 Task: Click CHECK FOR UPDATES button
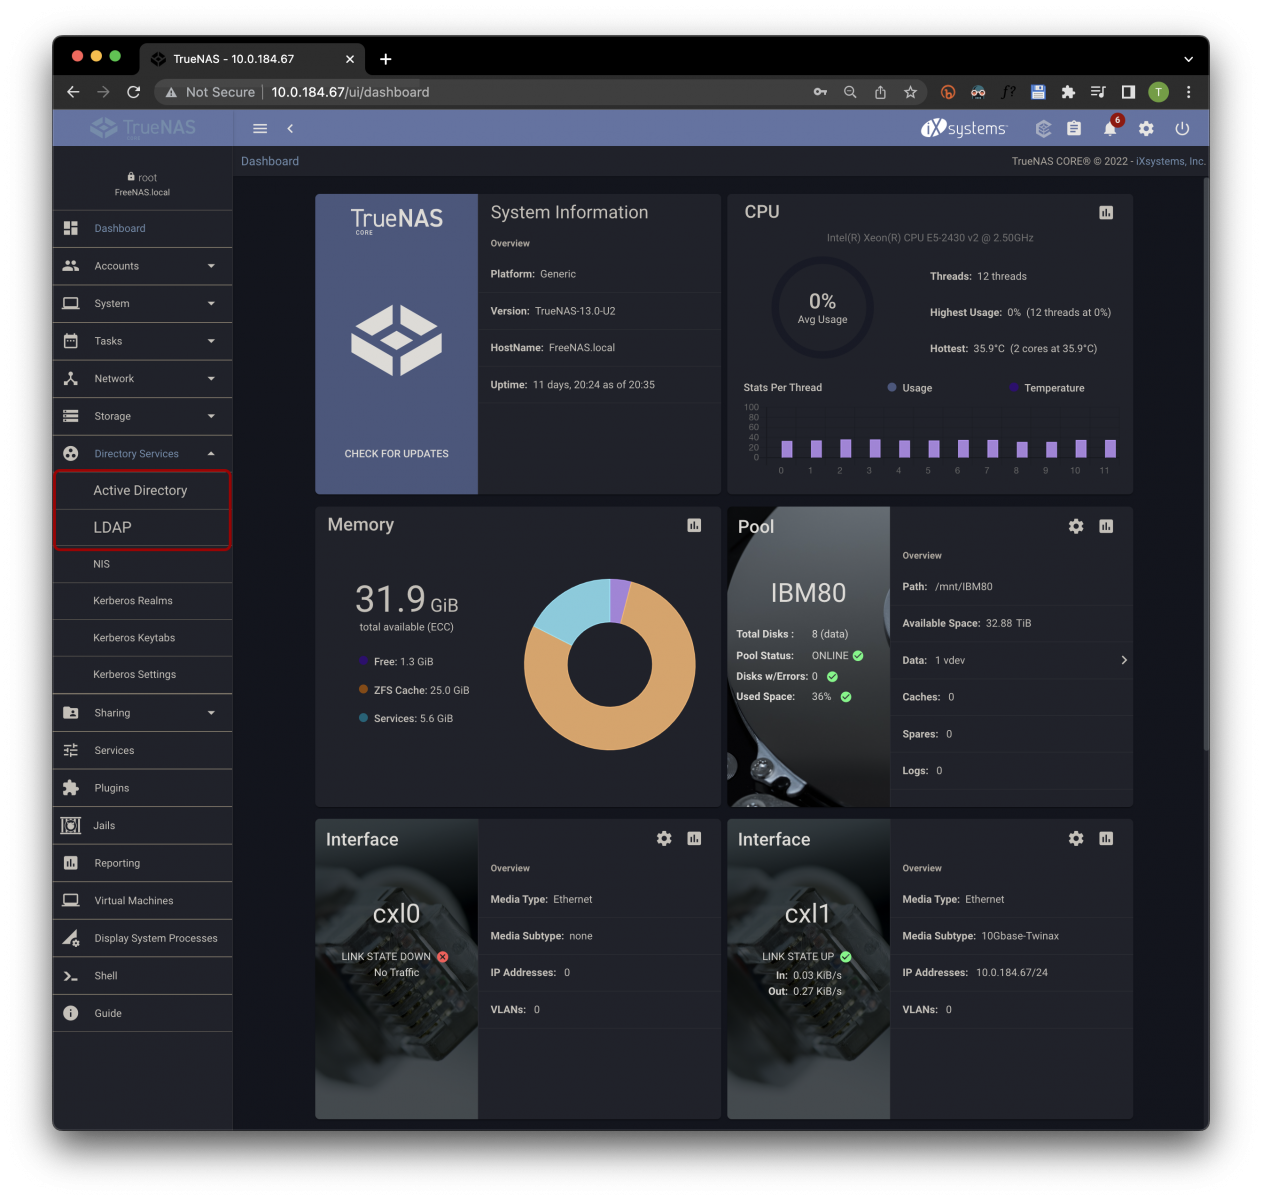point(397,454)
